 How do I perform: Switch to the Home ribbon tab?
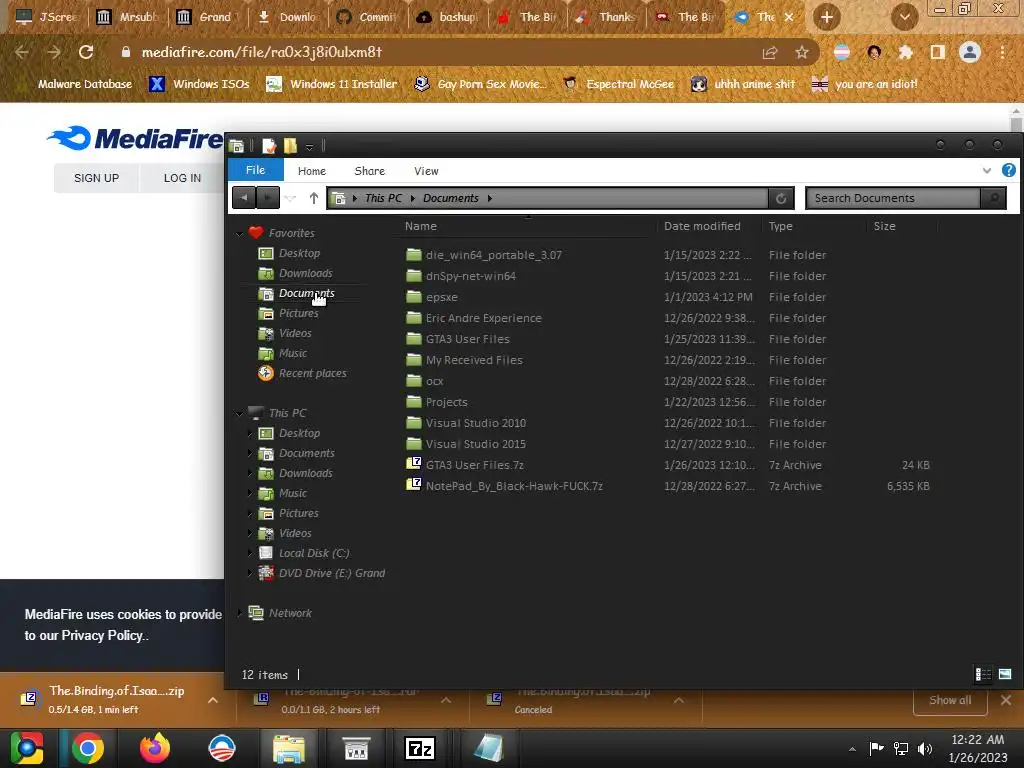[312, 170]
